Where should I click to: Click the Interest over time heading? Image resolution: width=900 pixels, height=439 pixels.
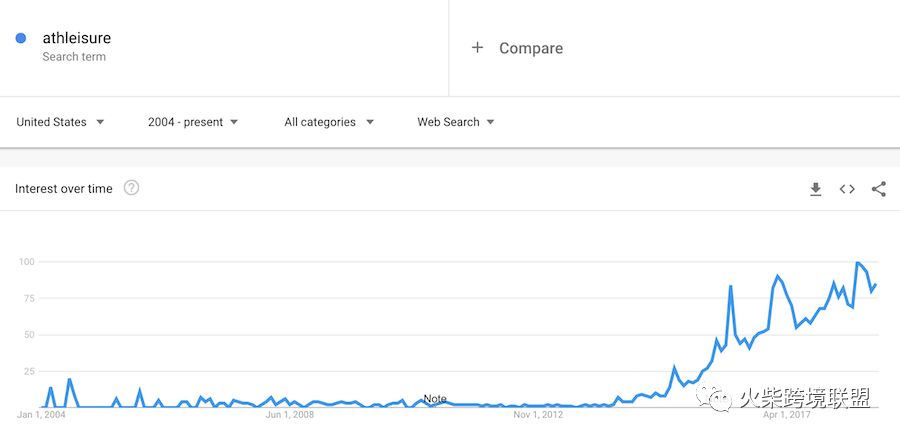pos(64,189)
